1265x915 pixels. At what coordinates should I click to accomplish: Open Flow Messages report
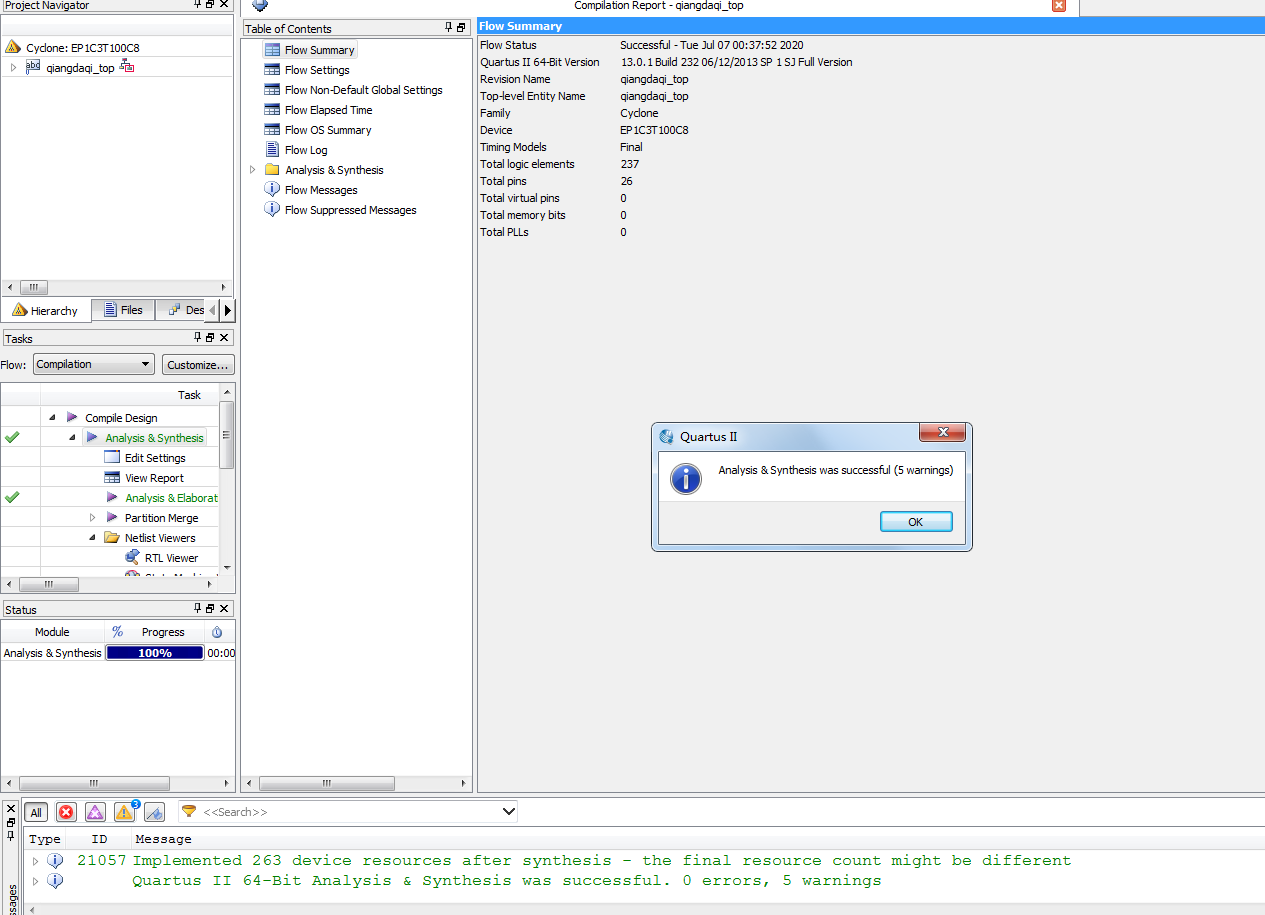(320, 190)
